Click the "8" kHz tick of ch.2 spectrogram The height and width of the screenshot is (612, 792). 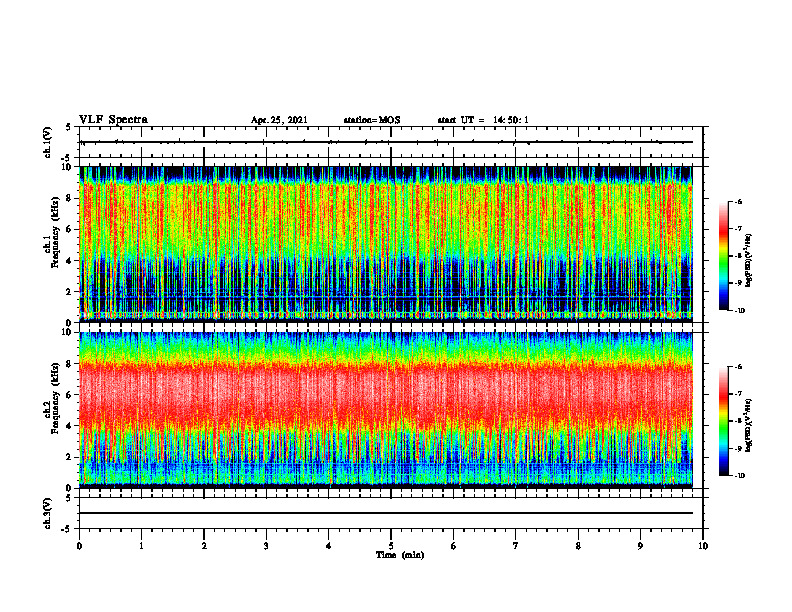[x=69, y=364]
